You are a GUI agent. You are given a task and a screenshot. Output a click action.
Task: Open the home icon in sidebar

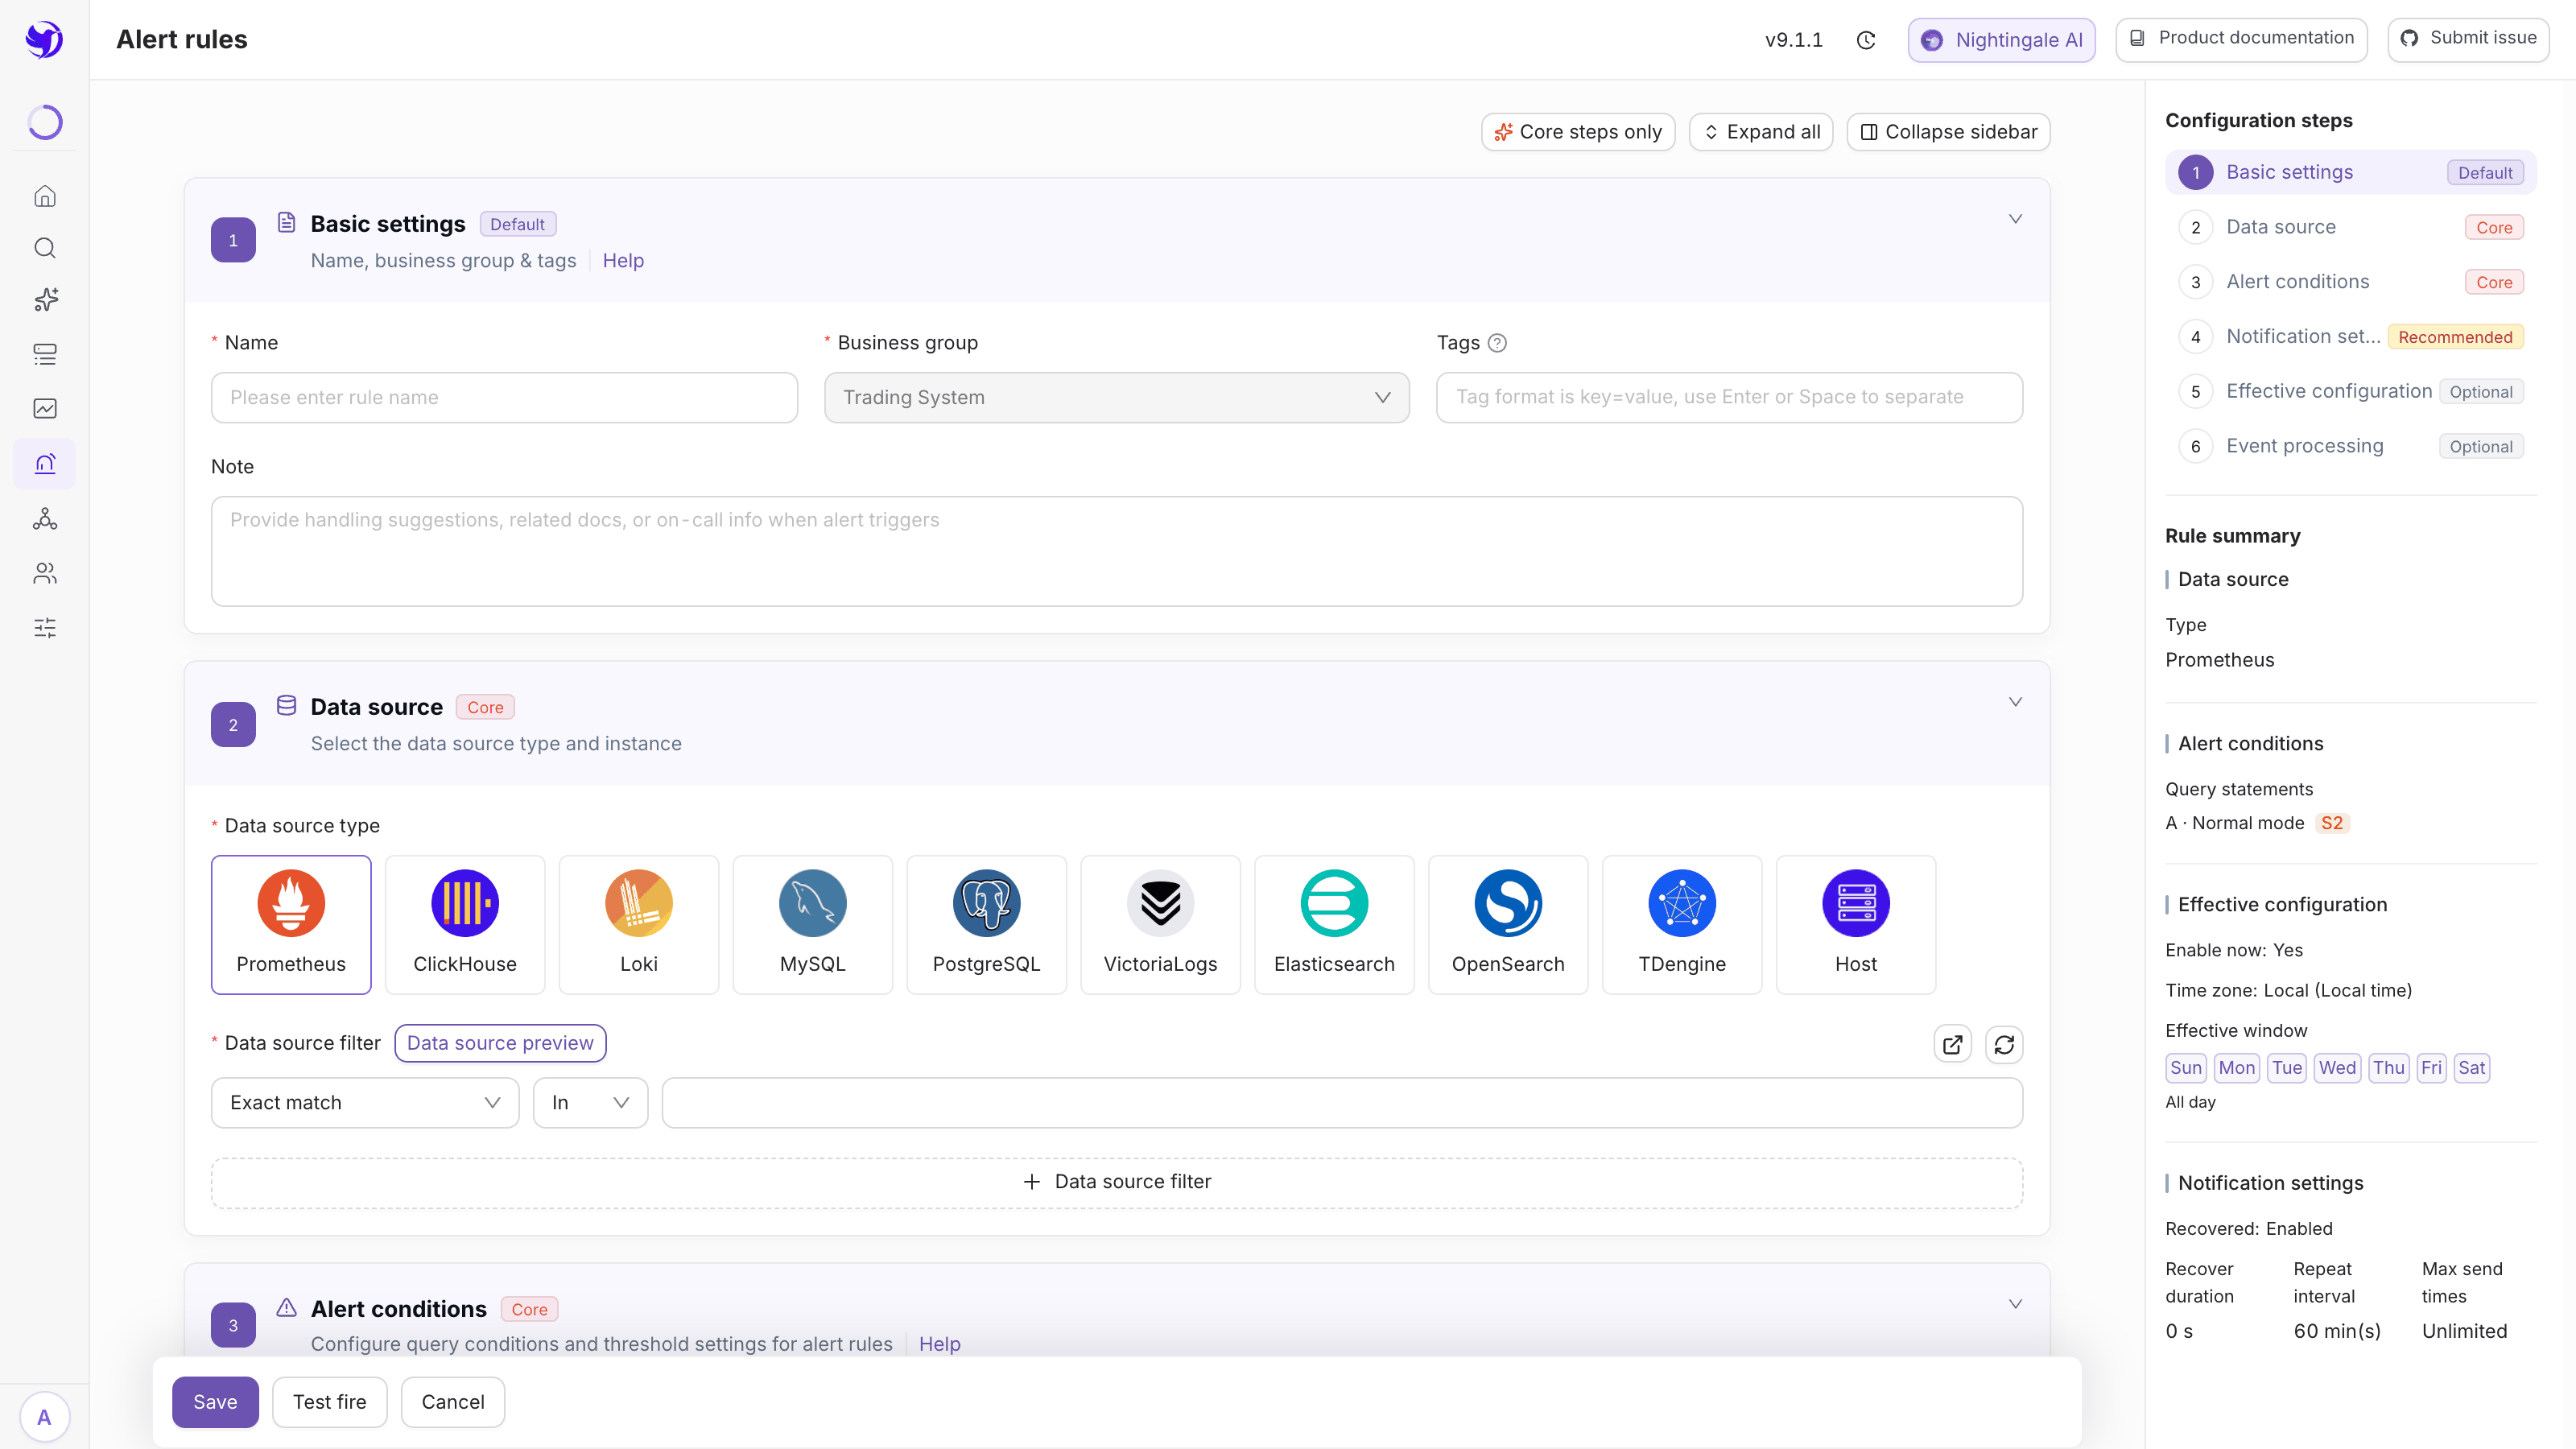pyautogui.click(x=45, y=196)
